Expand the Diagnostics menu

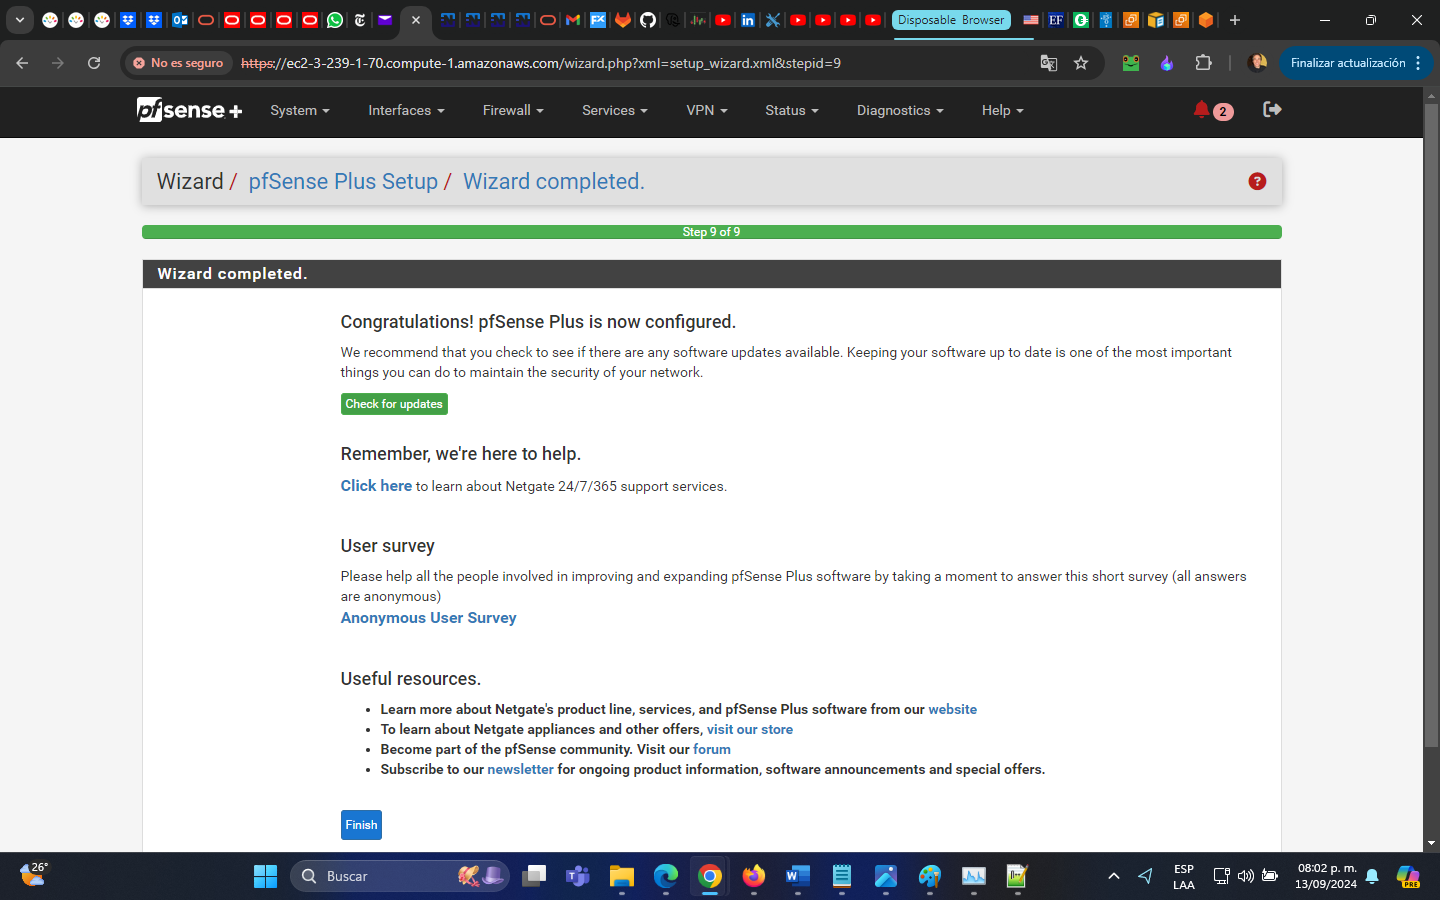coord(900,110)
